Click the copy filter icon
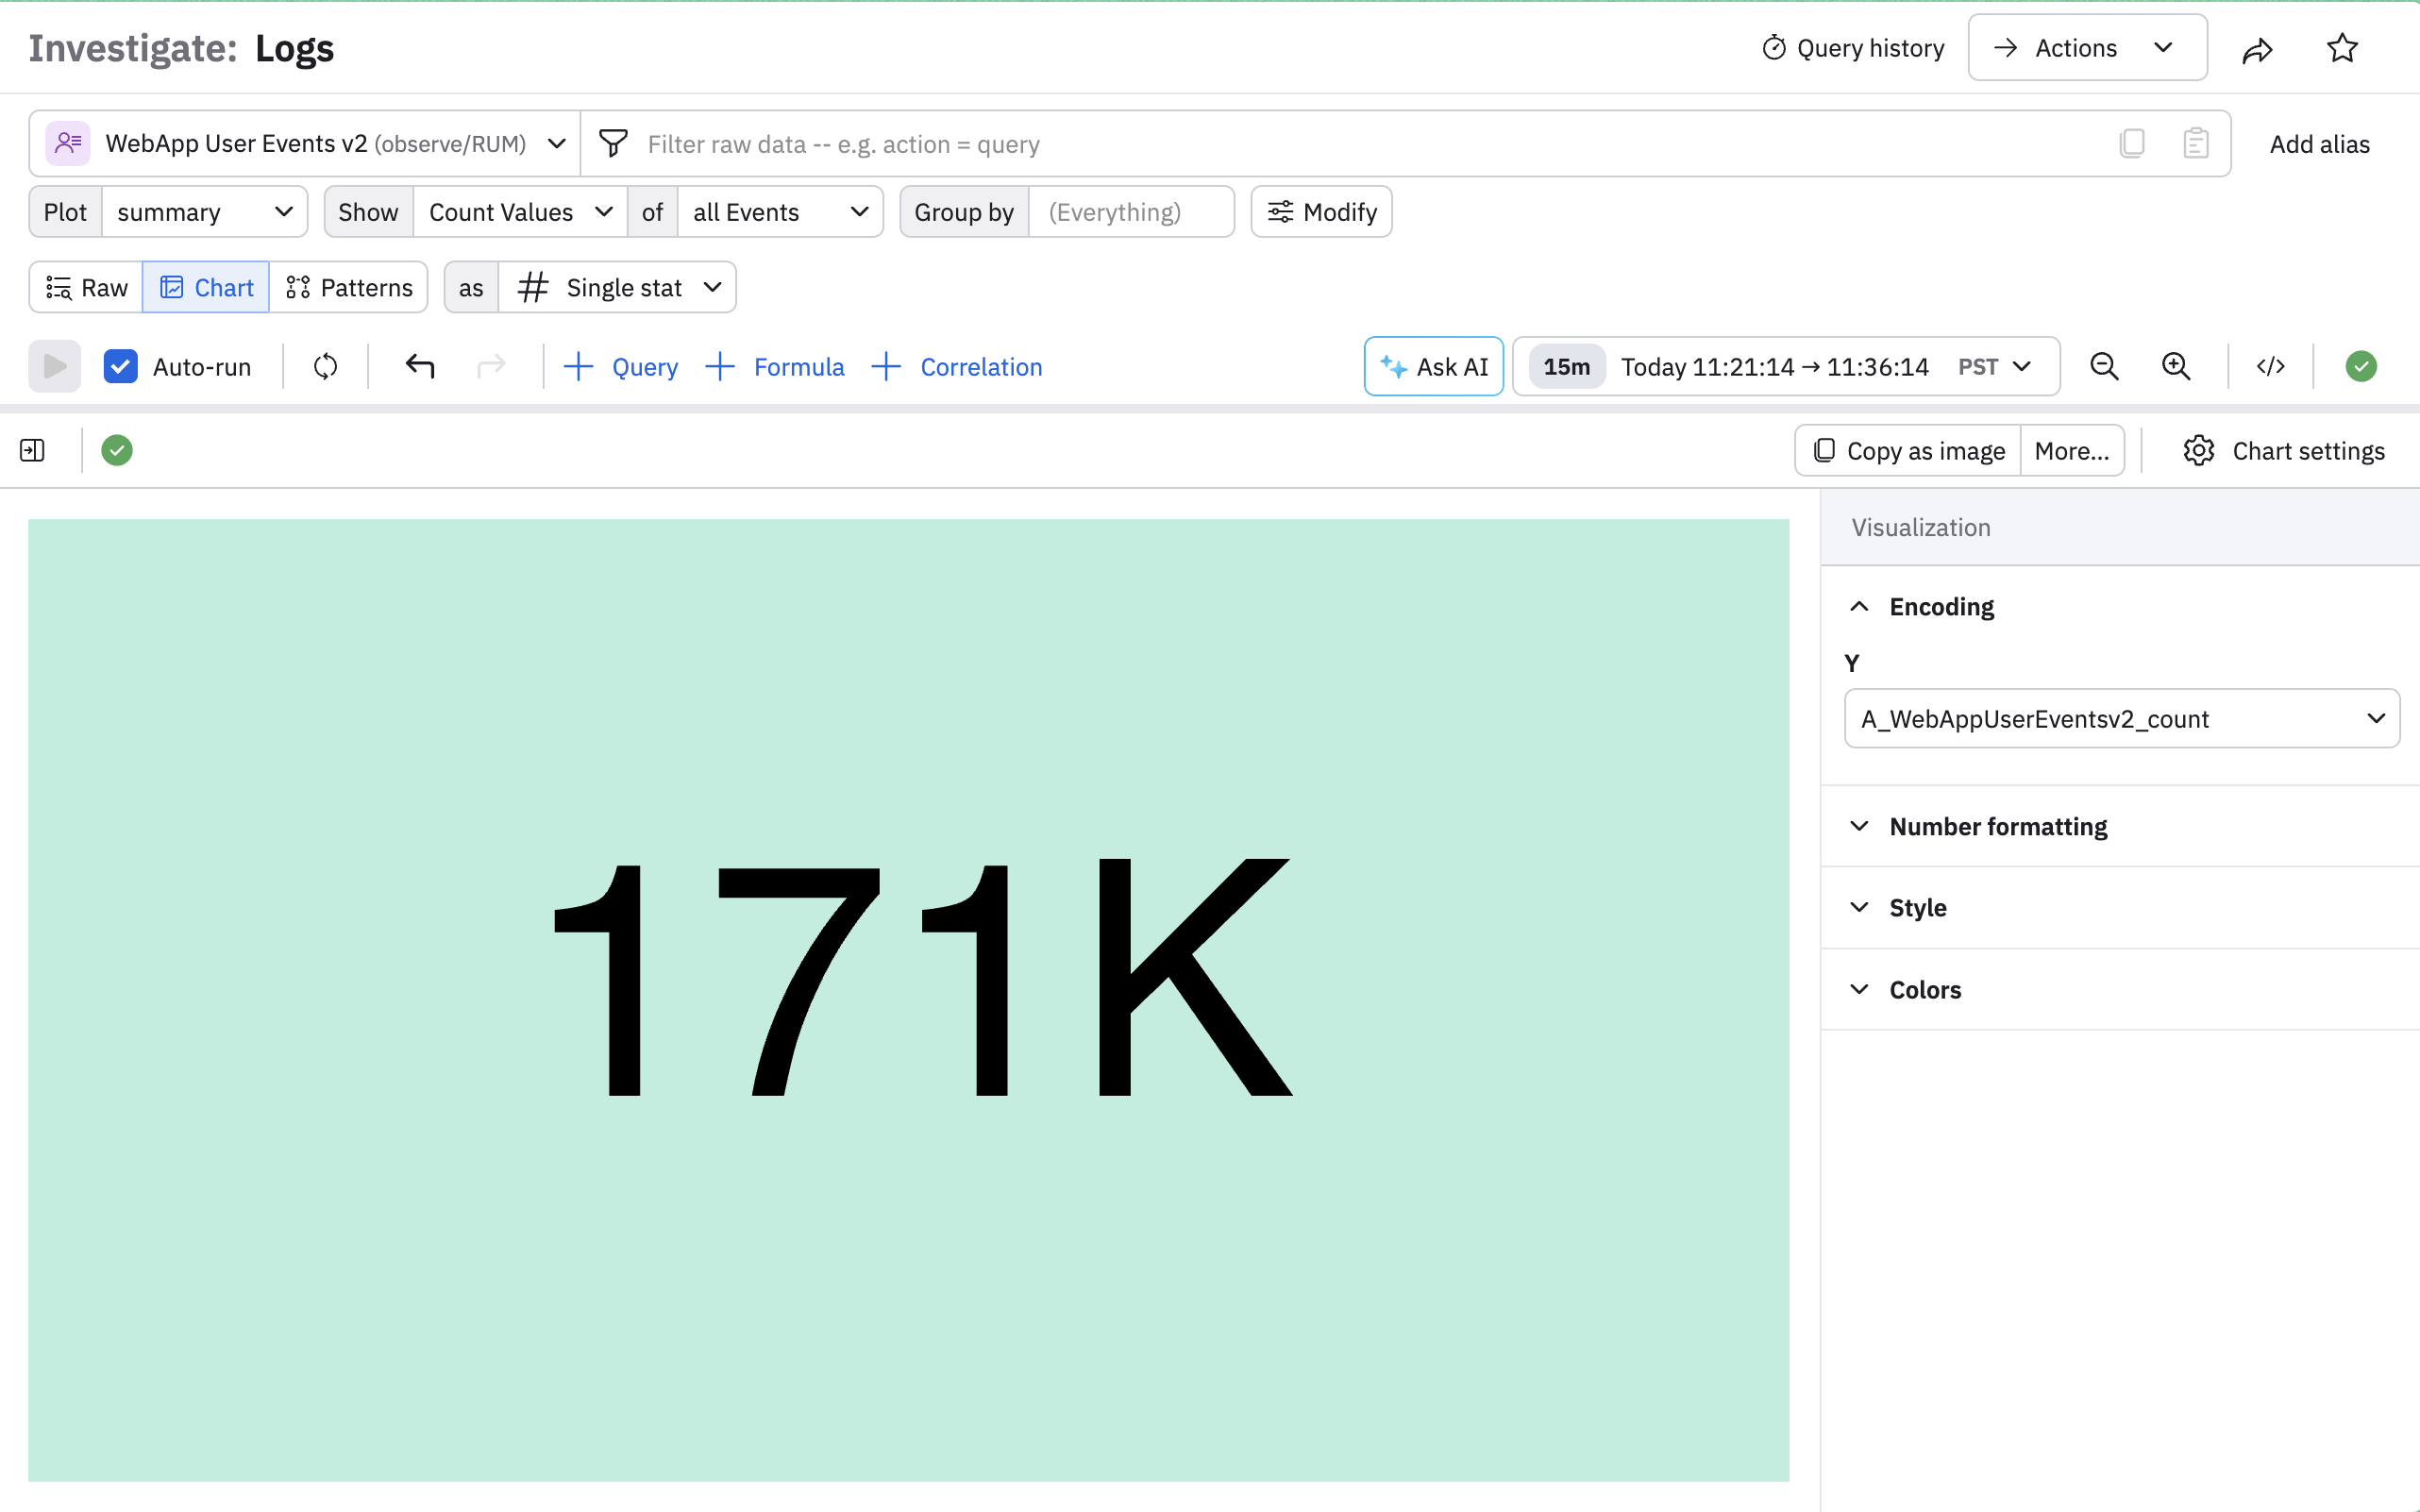2420x1512 pixels. [2131, 144]
